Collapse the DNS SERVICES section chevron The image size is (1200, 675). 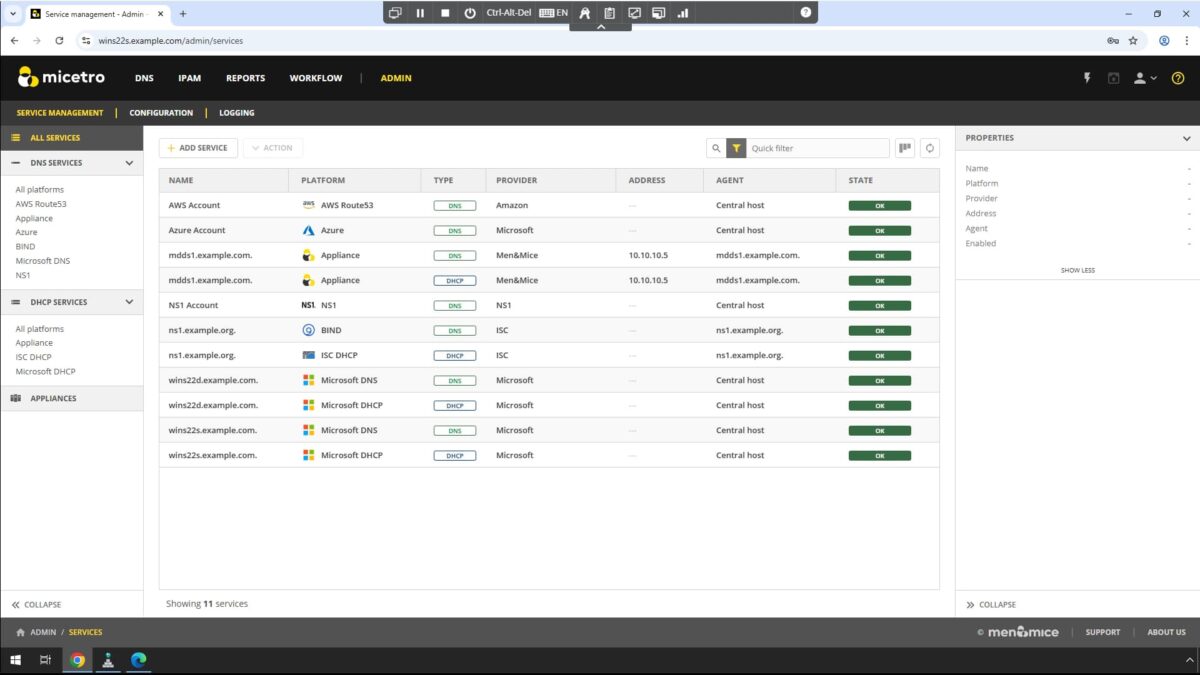click(x=128, y=162)
